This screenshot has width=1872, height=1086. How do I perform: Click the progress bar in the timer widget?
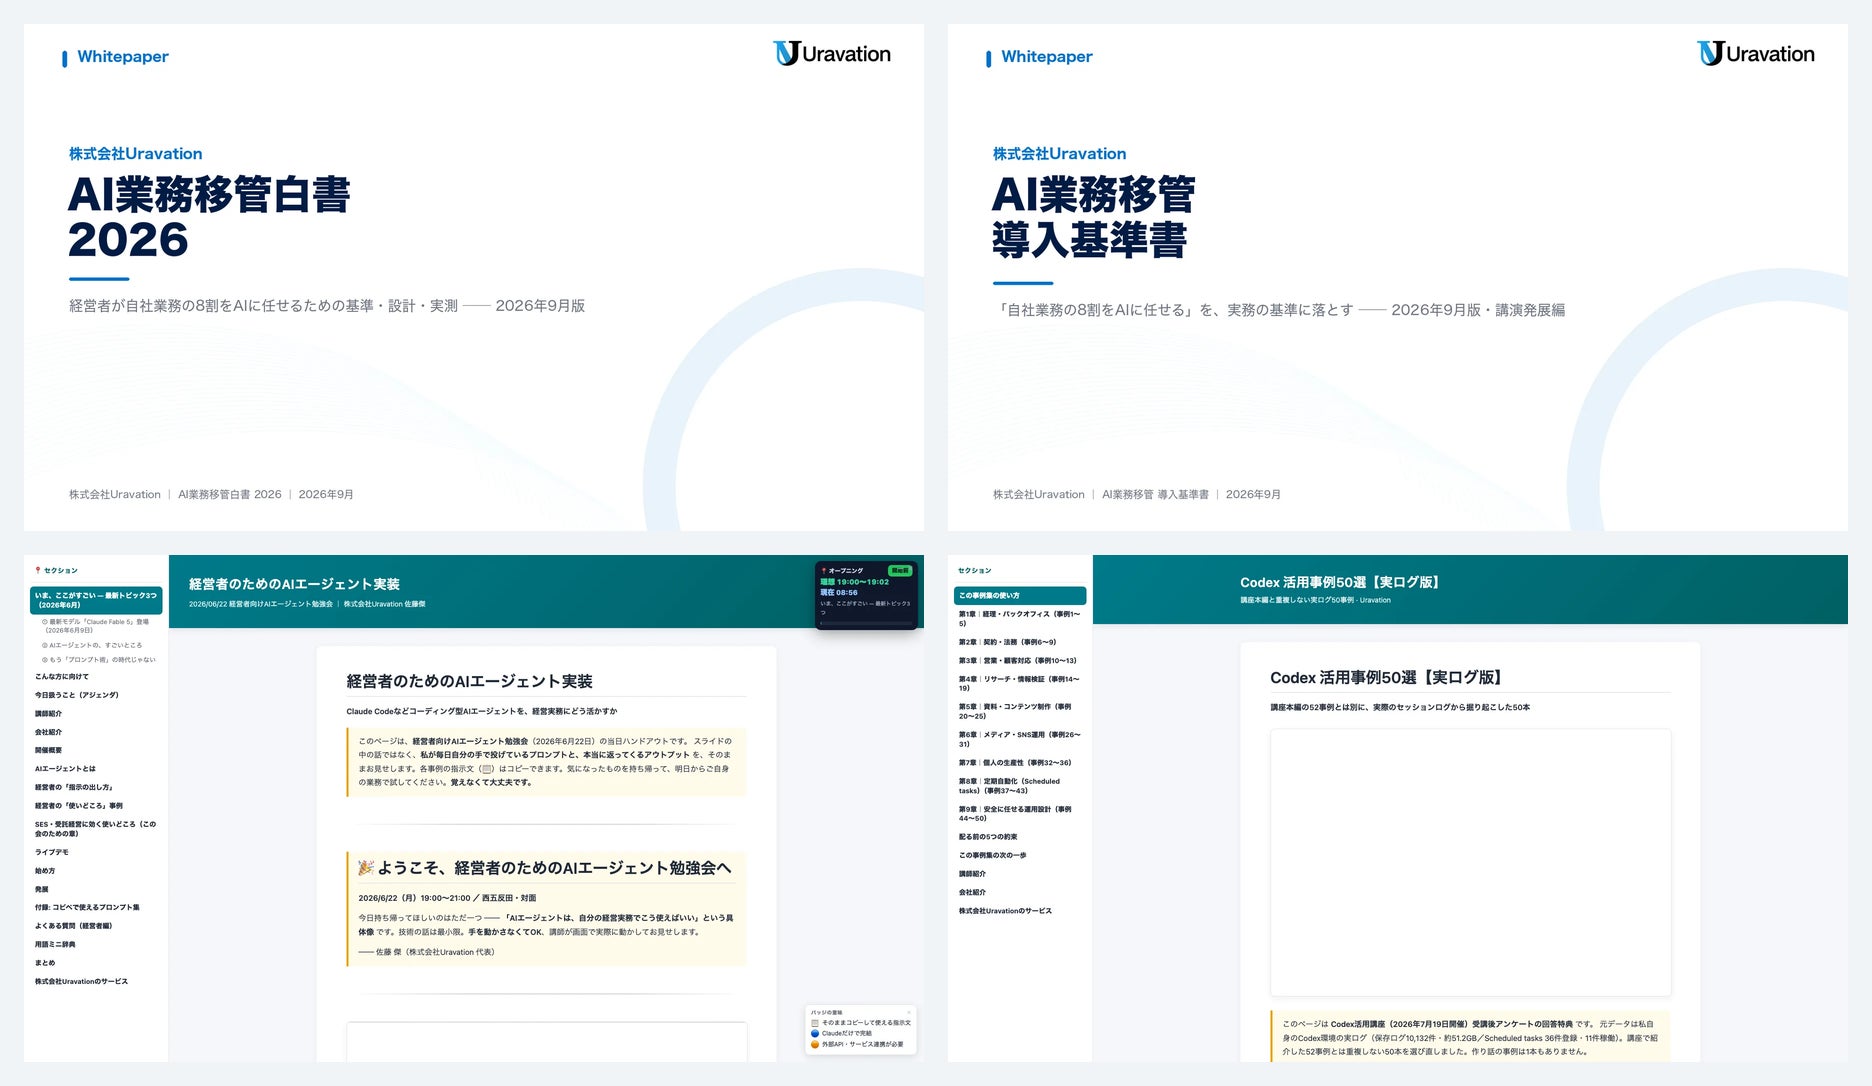click(x=866, y=623)
